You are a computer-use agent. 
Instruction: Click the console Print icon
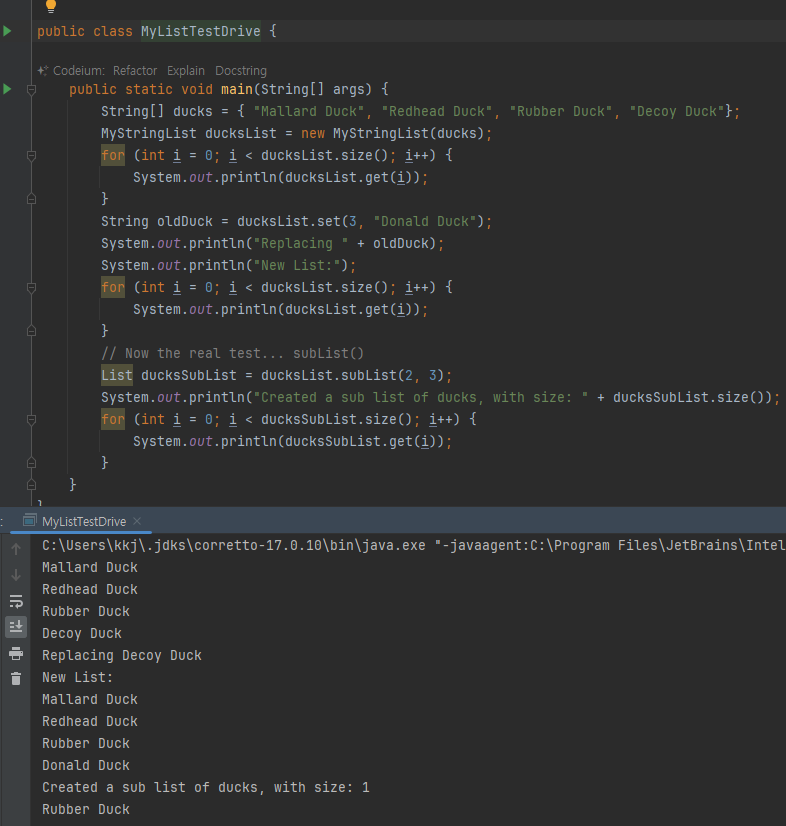16,653
